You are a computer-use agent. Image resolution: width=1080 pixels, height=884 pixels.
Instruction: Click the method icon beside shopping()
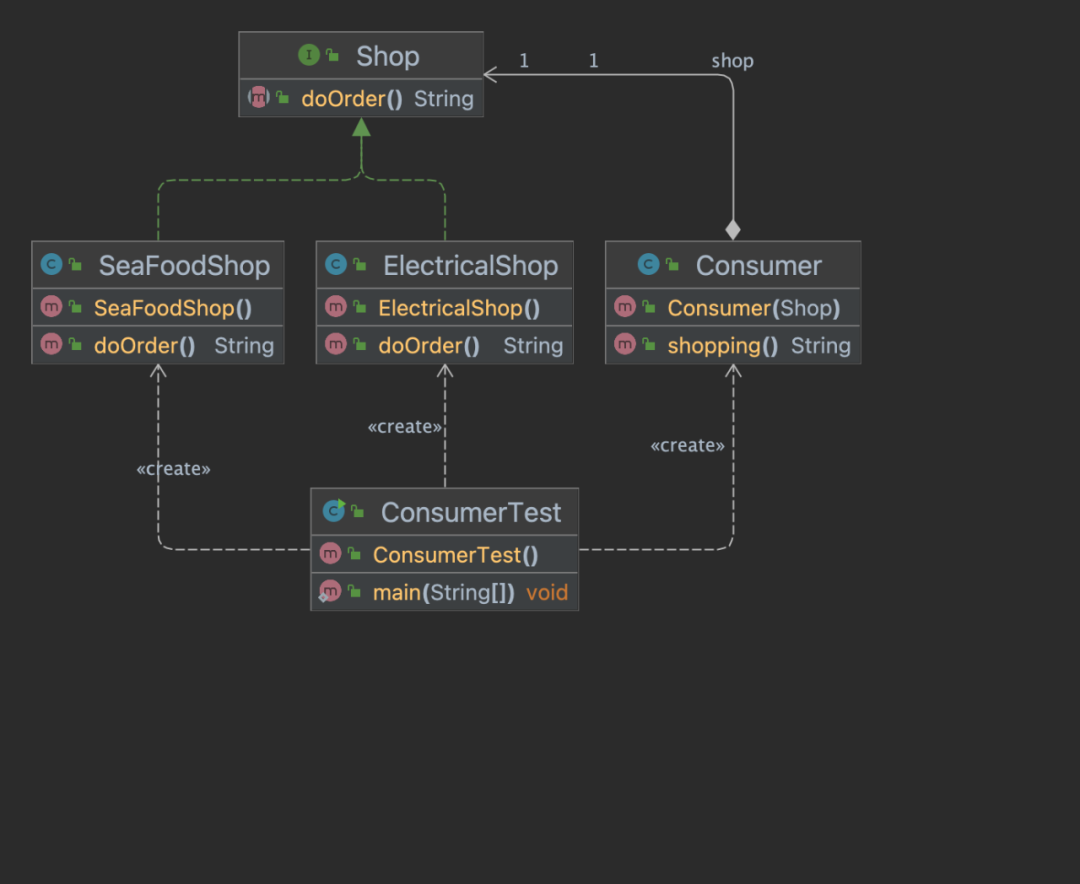[x=625, y=344]
